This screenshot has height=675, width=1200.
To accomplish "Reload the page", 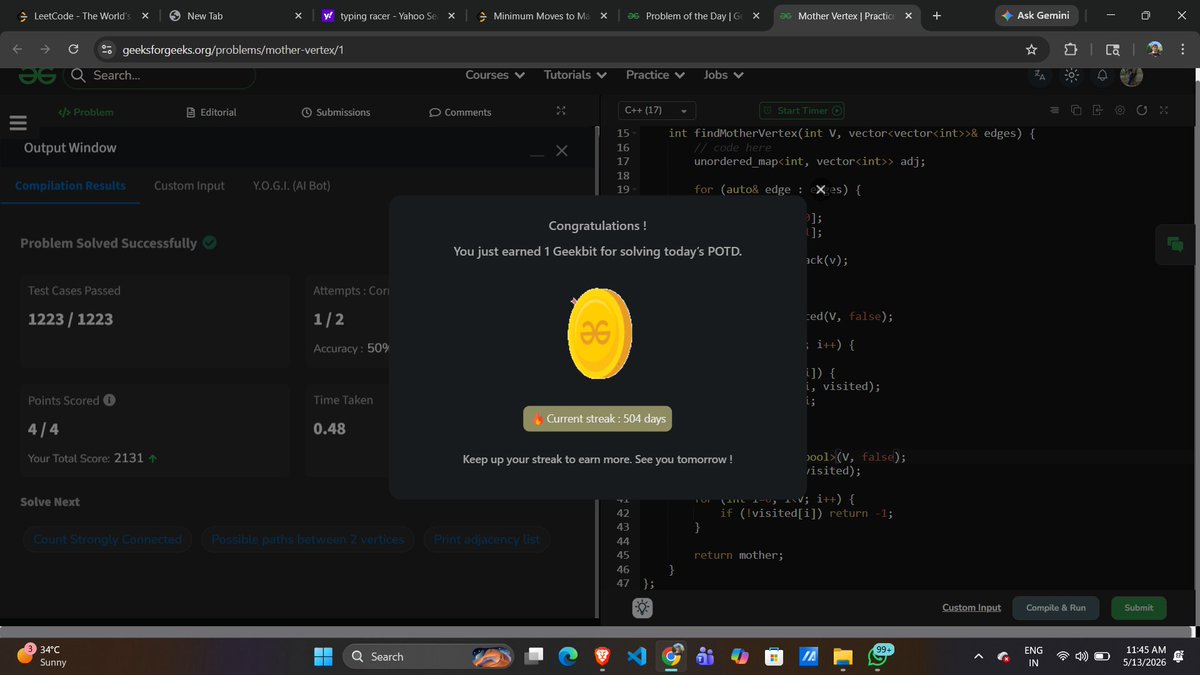I will pyautogui.click(x=73, y=49).
